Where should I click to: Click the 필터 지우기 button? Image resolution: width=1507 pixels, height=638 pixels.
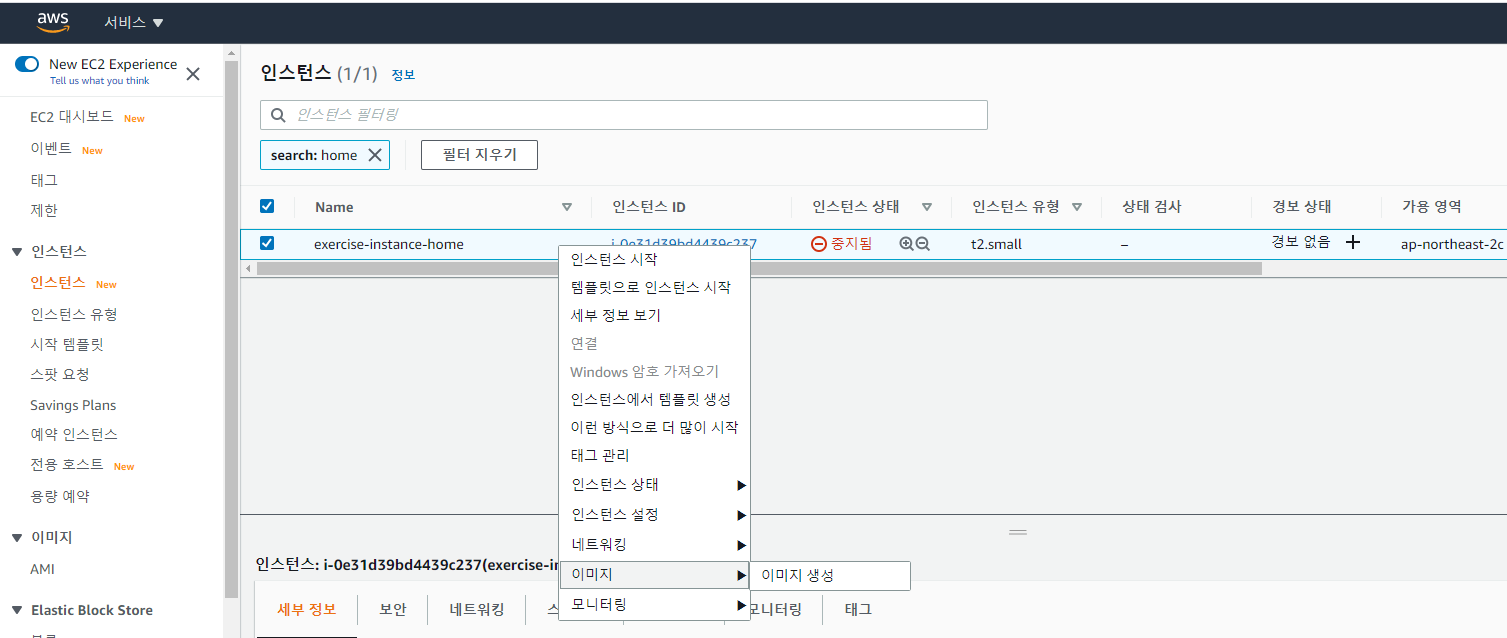point(479,155)
